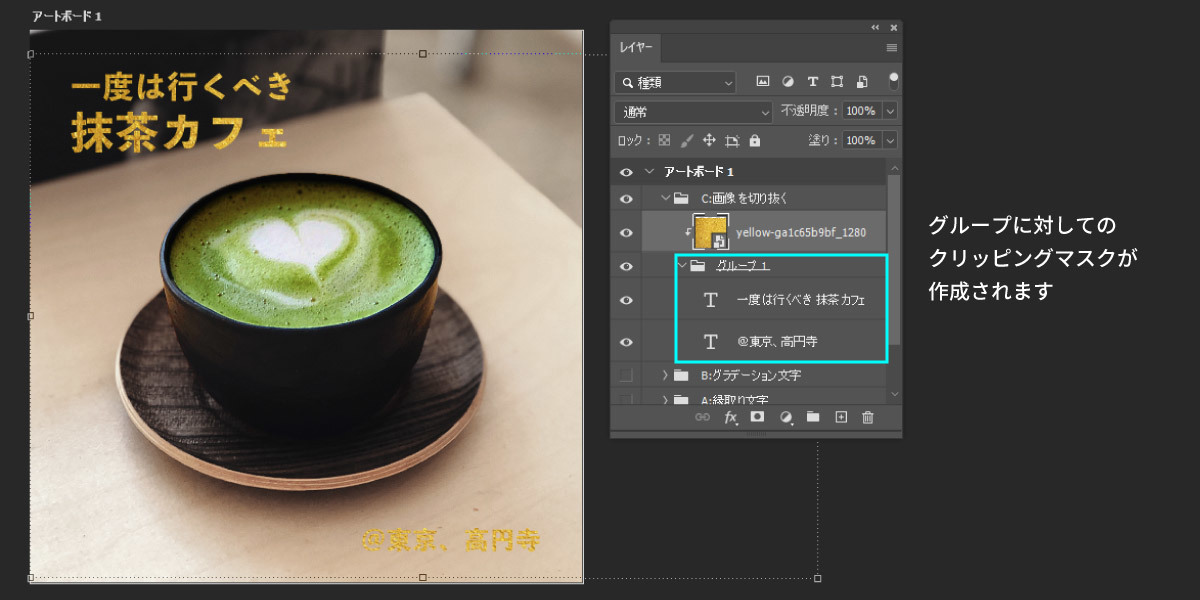This screenshot has width=1200, height=600.
Task: Filter layers by text type
Action: (x=813, y=82)
